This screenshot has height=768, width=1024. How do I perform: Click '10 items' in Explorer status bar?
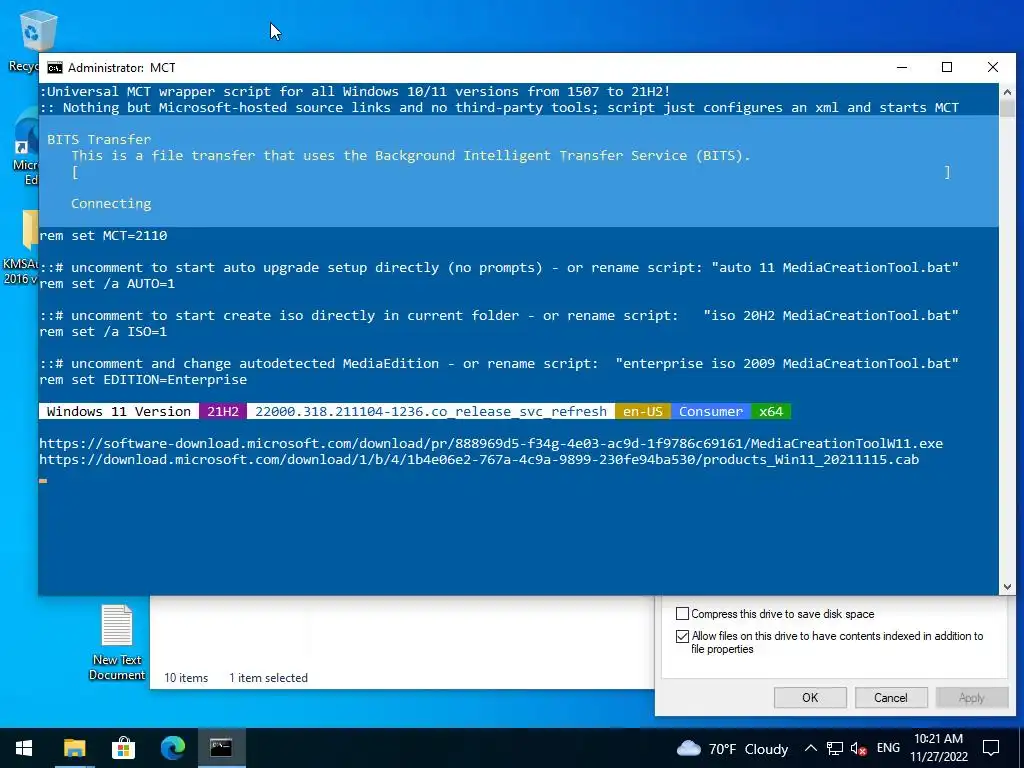(186, 678)
